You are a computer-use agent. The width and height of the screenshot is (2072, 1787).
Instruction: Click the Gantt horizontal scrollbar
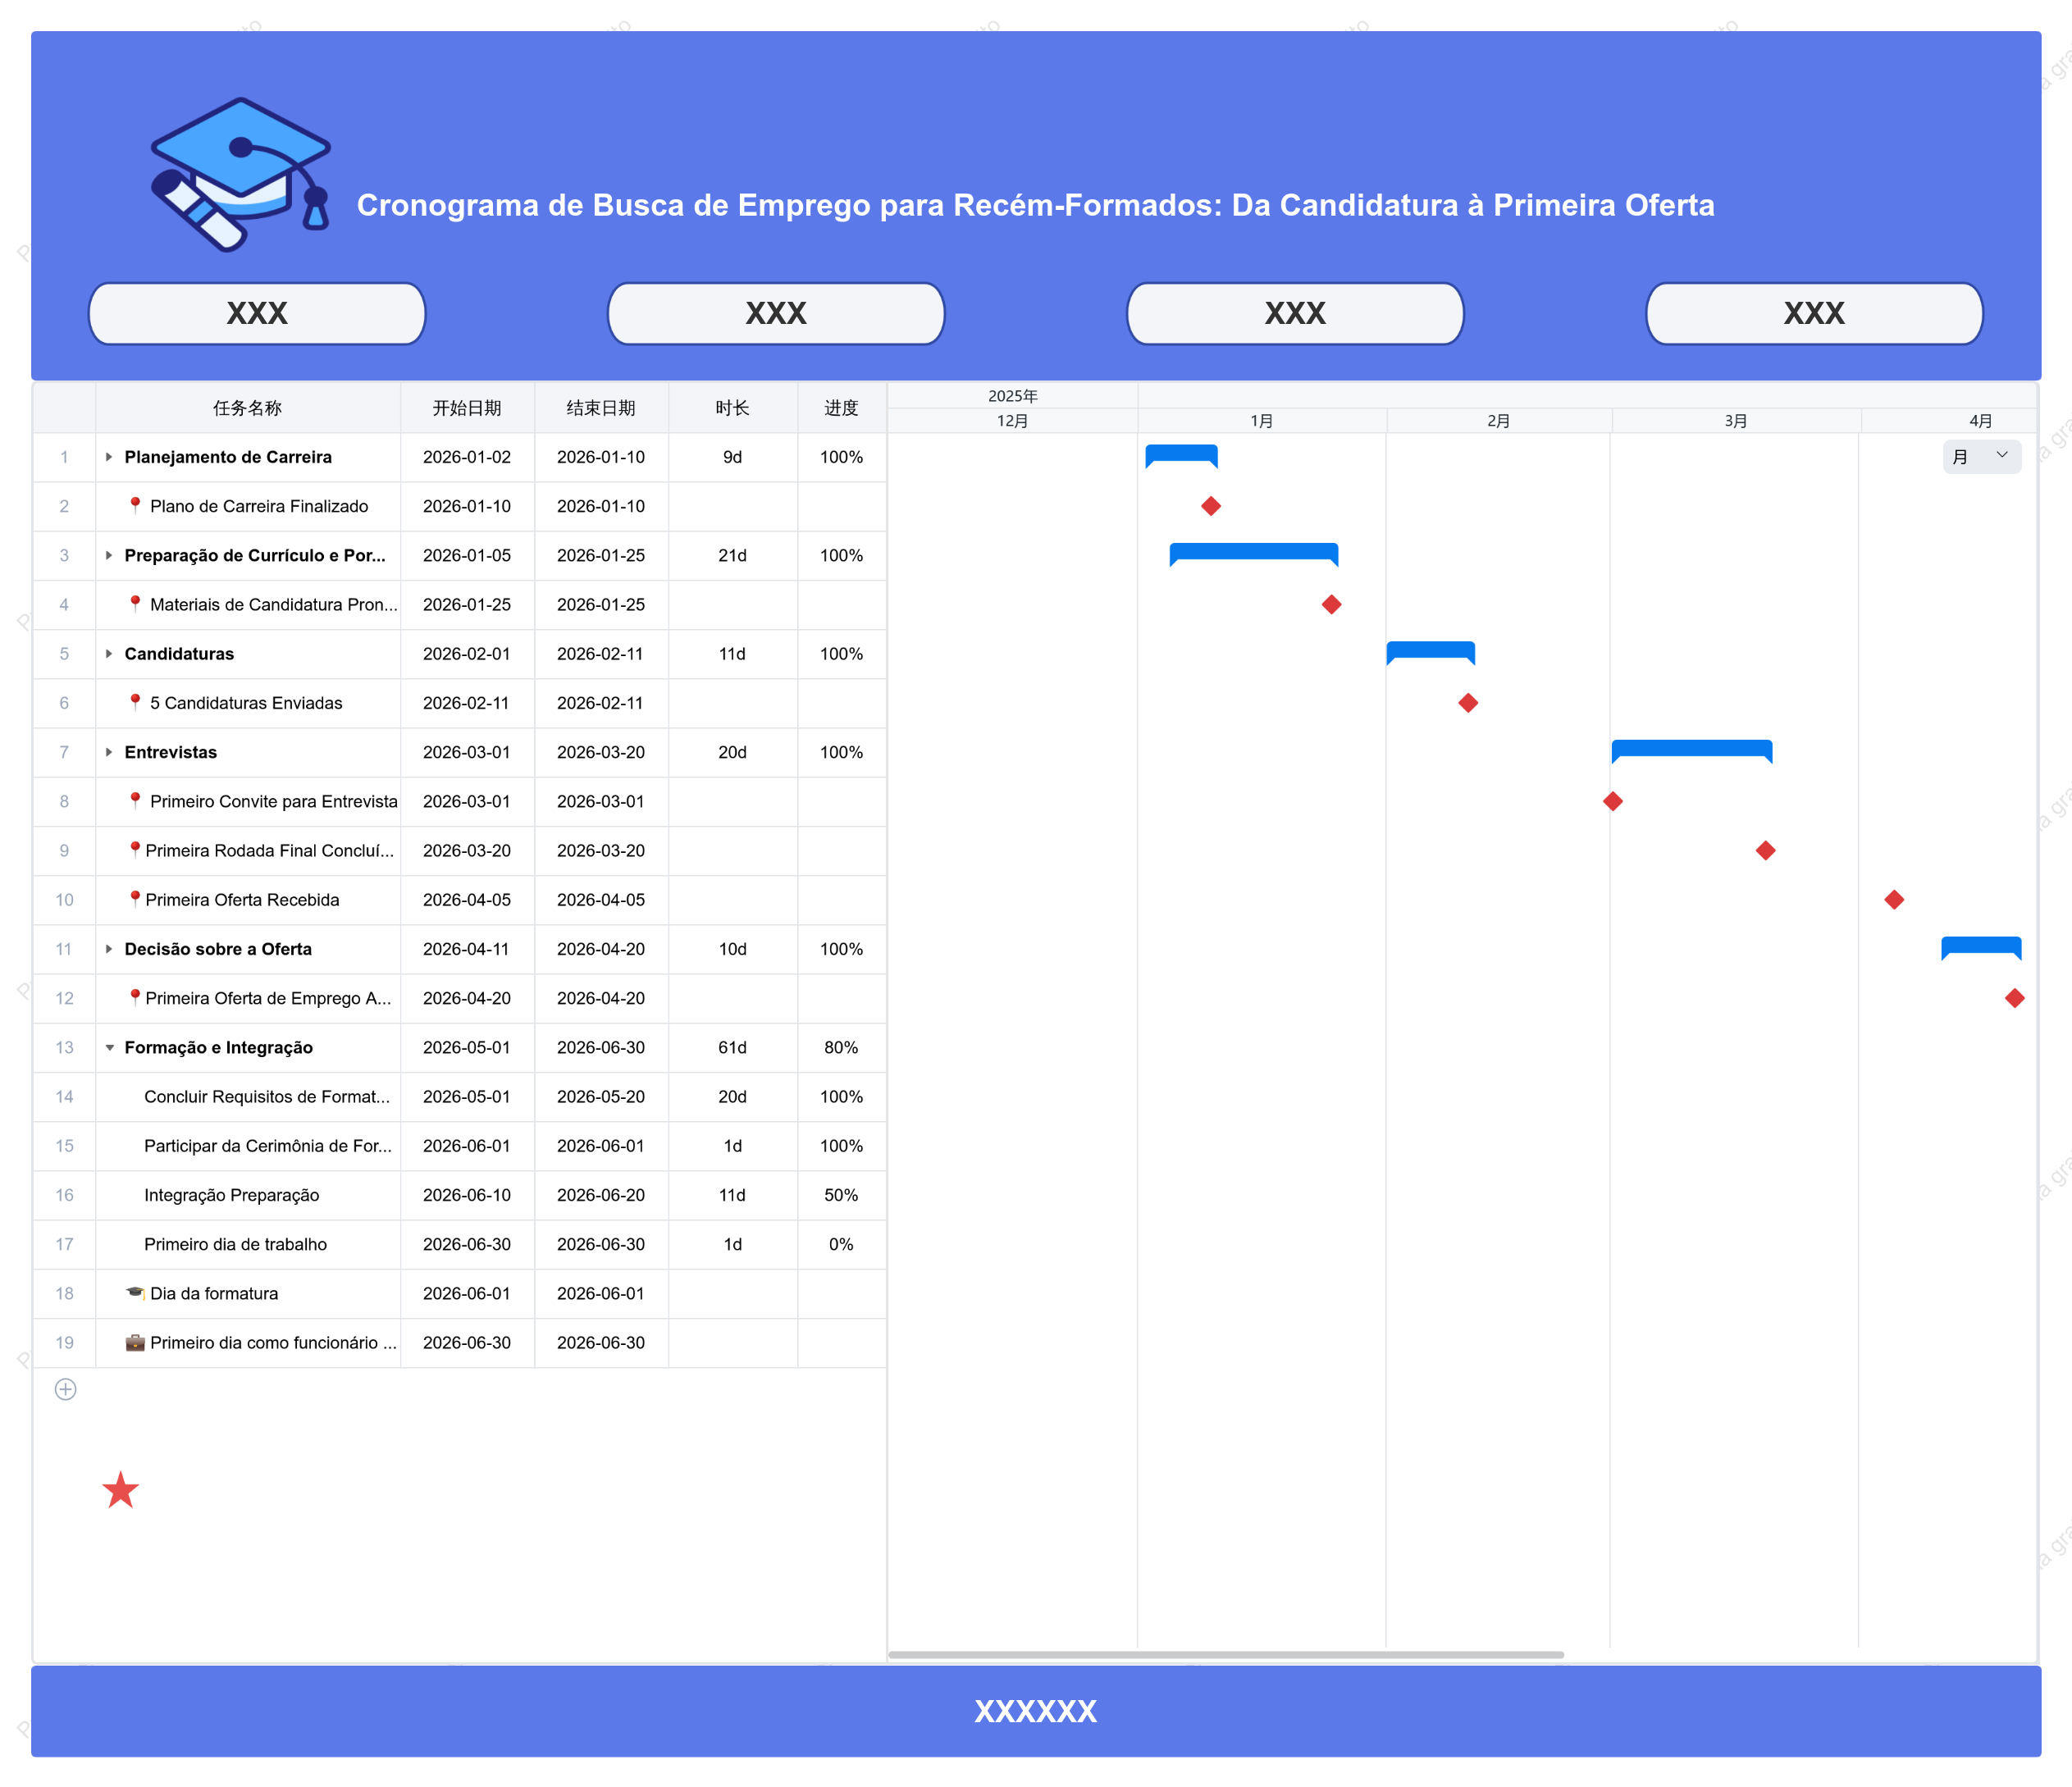point(1226,1655)
